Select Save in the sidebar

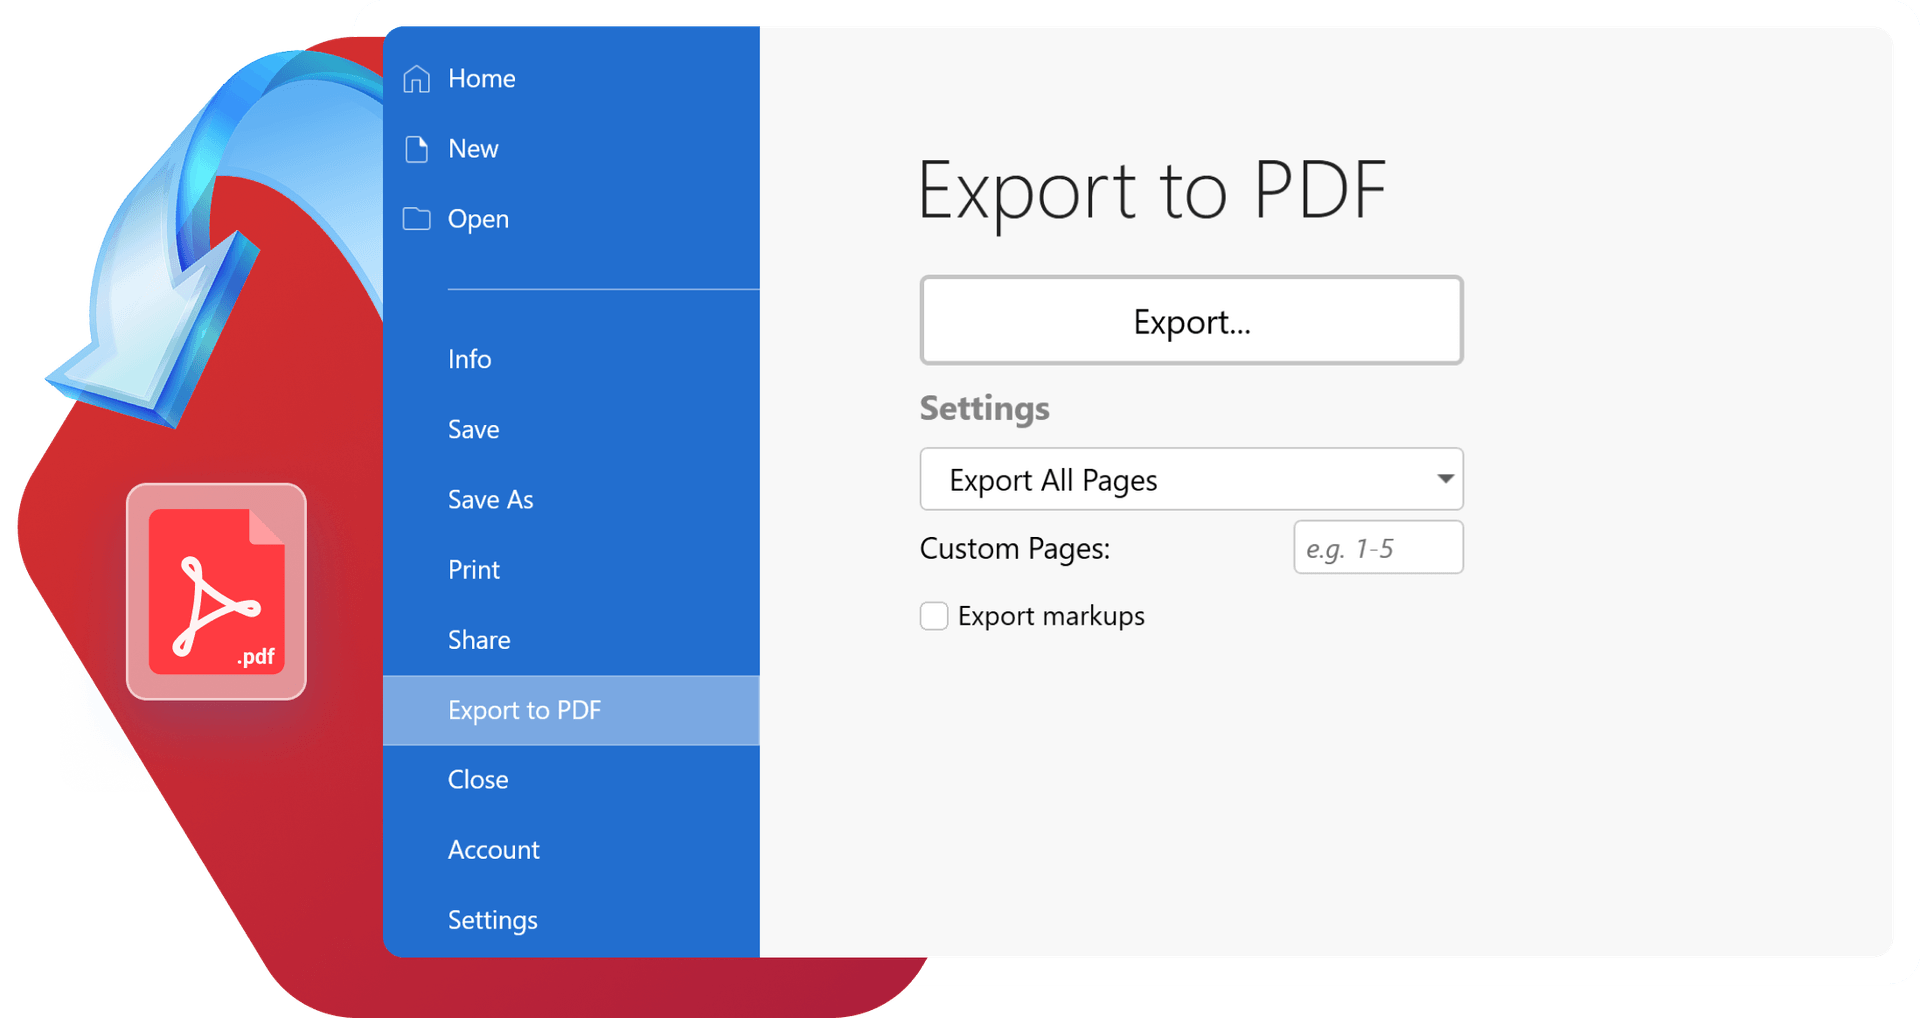[473, 430]
